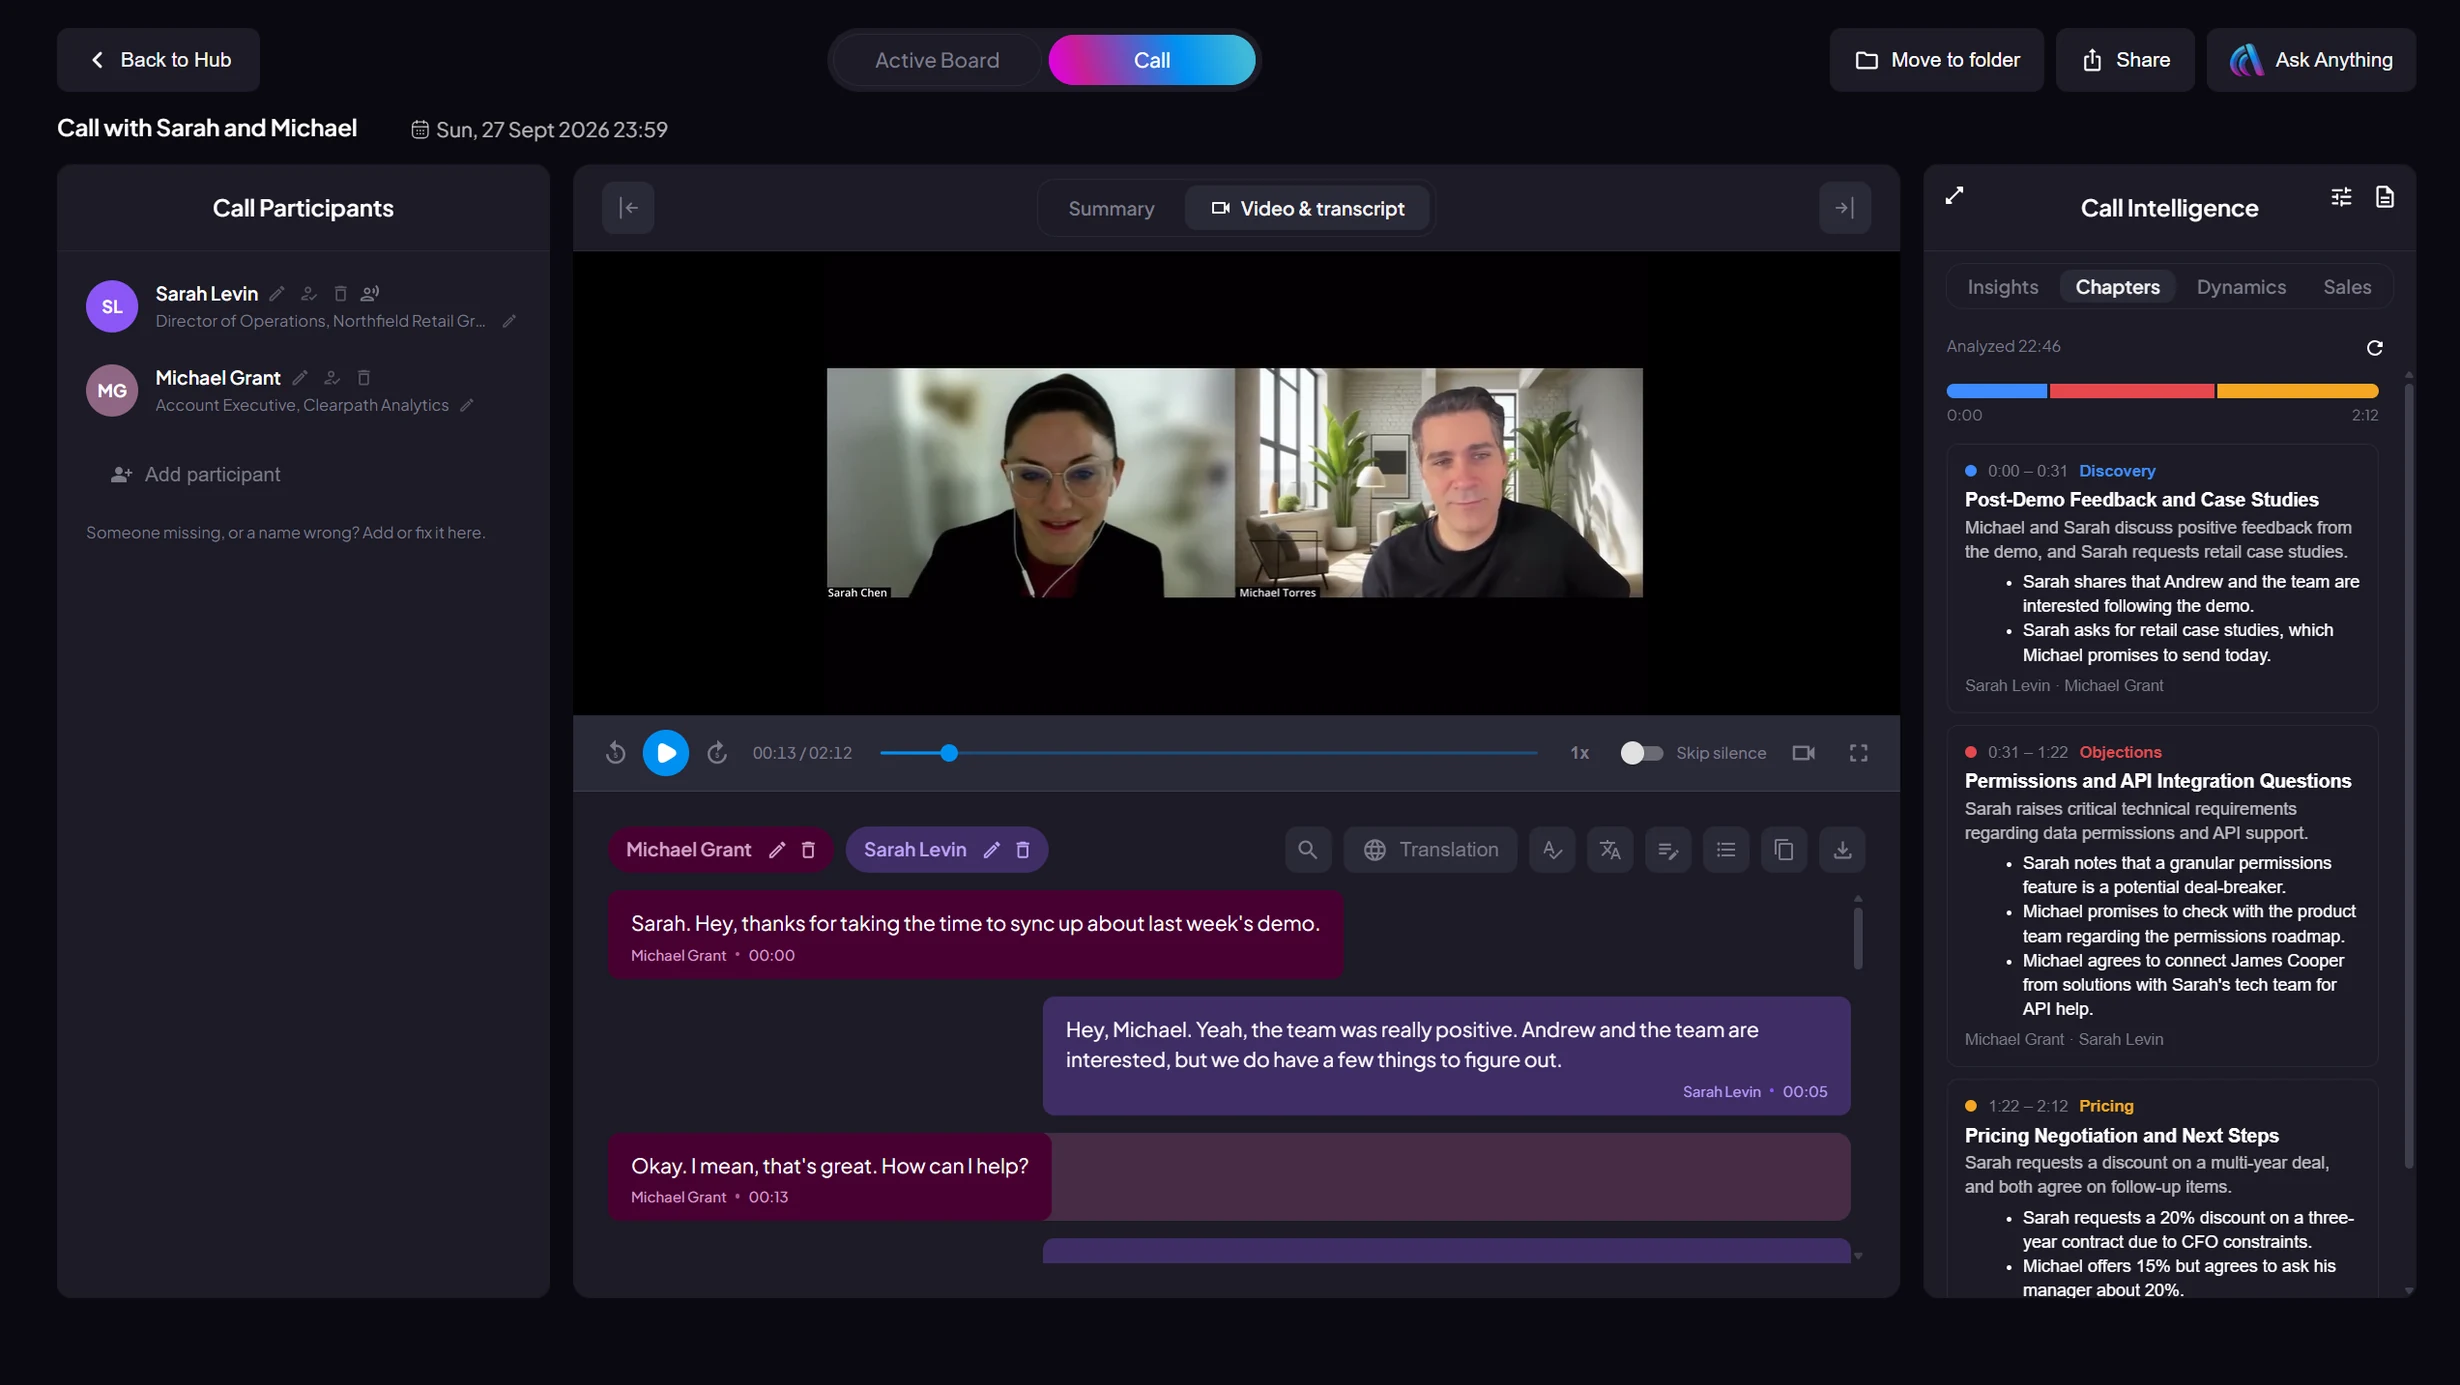Image resolution: width=2460 pixels, height=1385 pixels.
Task: Click Move to folder button
Action: pyautogui.click(x=1937, y=60)
